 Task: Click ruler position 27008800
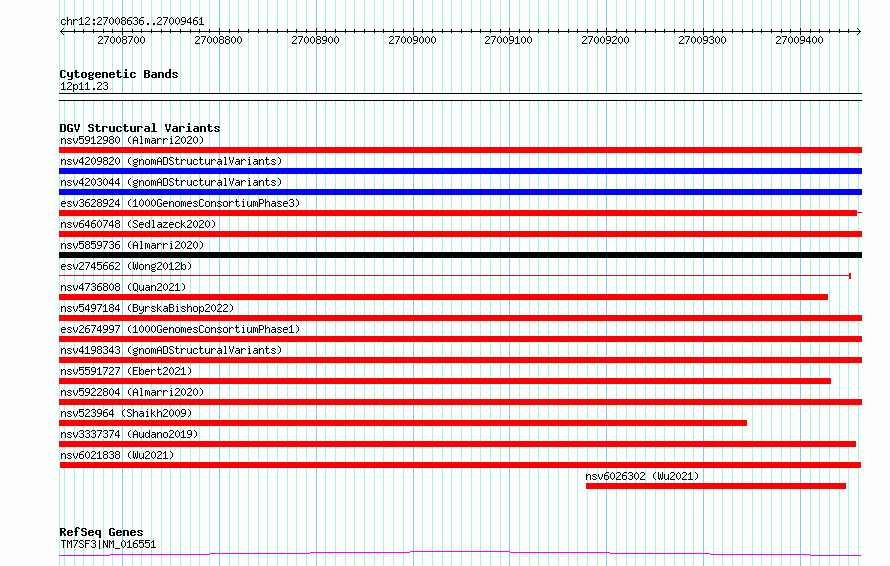219,40
